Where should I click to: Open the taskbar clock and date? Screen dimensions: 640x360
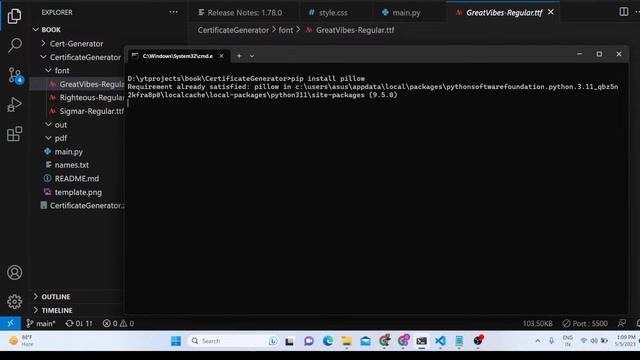click(x=625, y=341)
